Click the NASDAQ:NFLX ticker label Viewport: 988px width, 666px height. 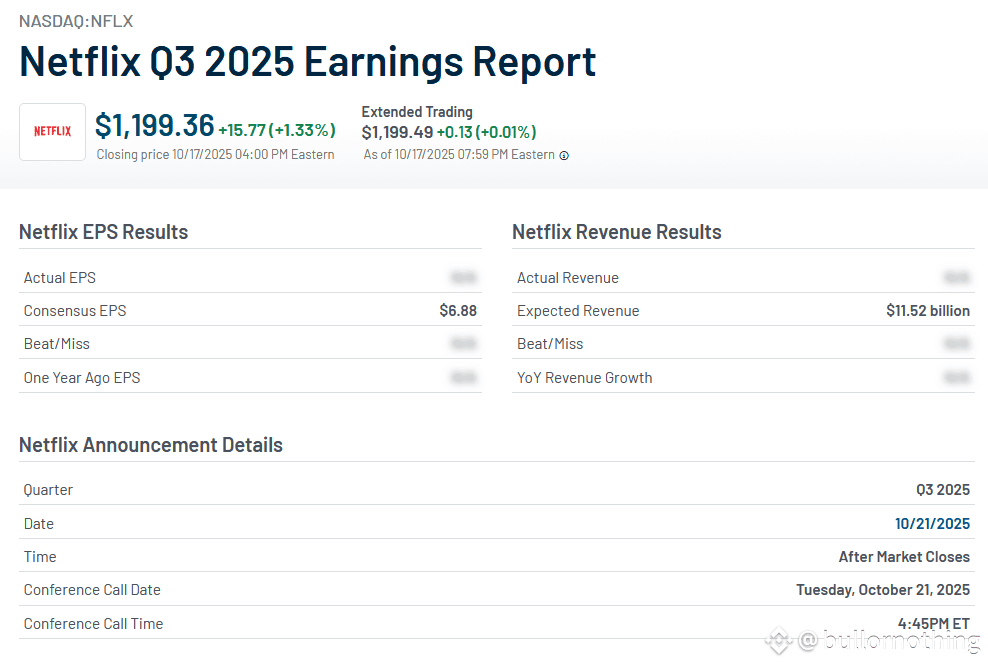click(x=76, y=21)
